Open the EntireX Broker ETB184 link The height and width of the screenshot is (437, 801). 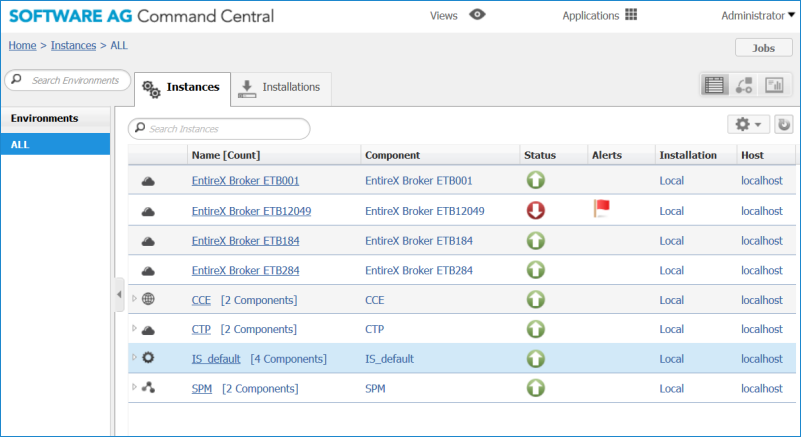click(245, 241)
